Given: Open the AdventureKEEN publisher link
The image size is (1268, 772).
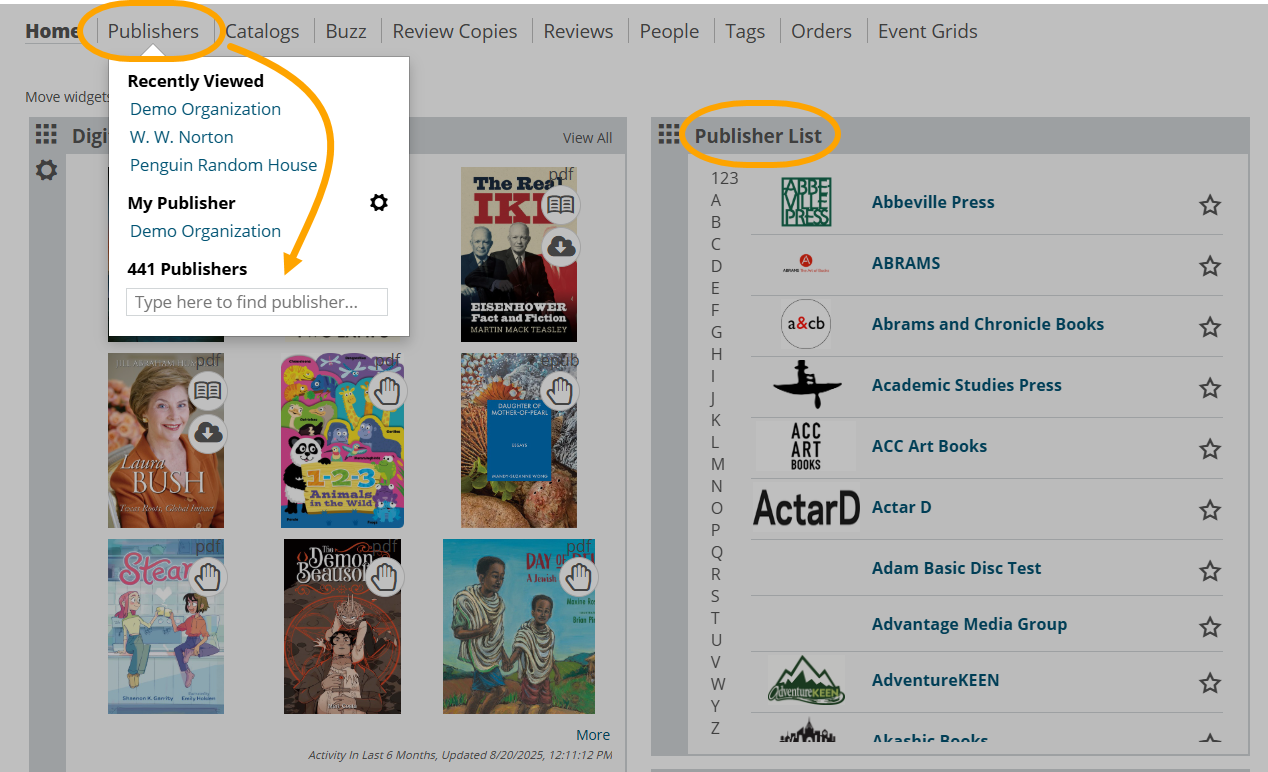Looking at the screenshot, I should click(x=936, y=680).
